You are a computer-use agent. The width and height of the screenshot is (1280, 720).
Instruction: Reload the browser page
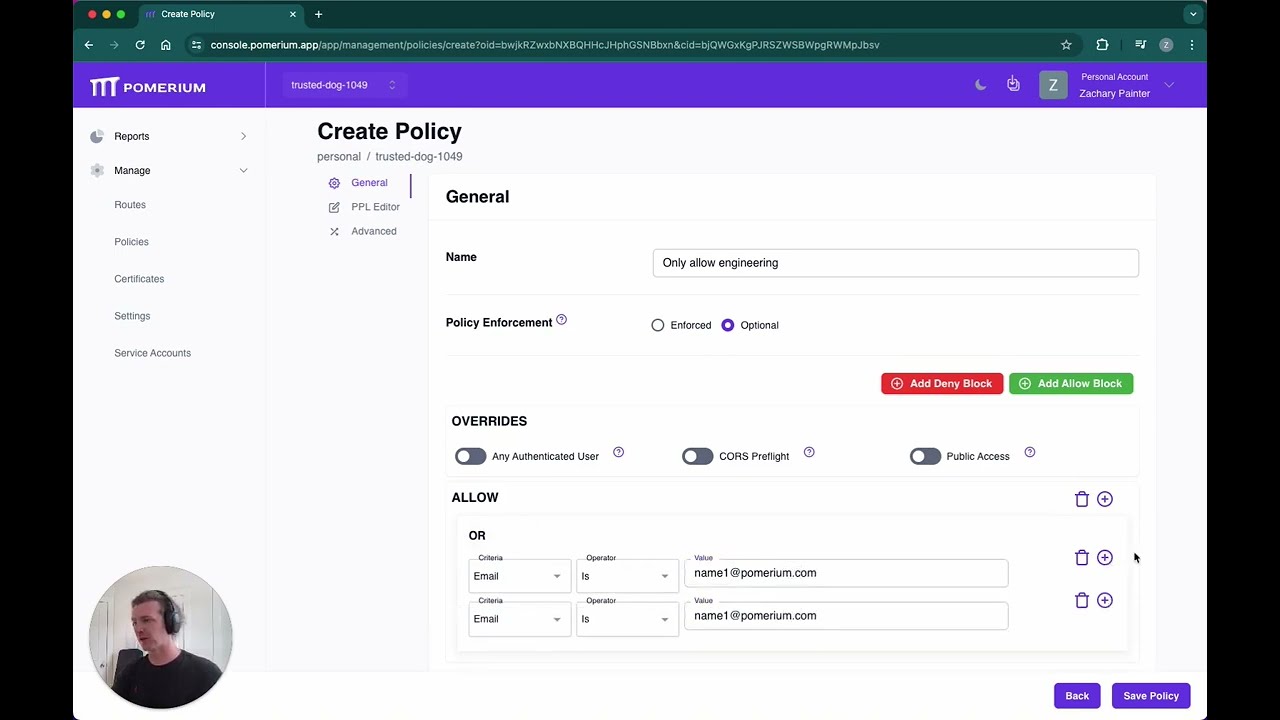(140, 45)
